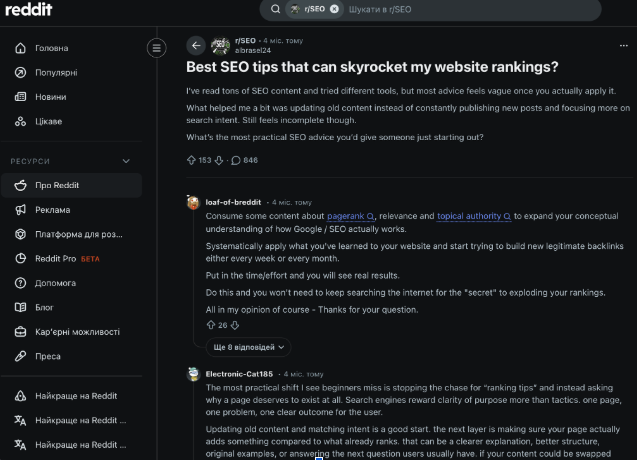
Task: Click the Реклама megaphone icon
Action: 20,210
